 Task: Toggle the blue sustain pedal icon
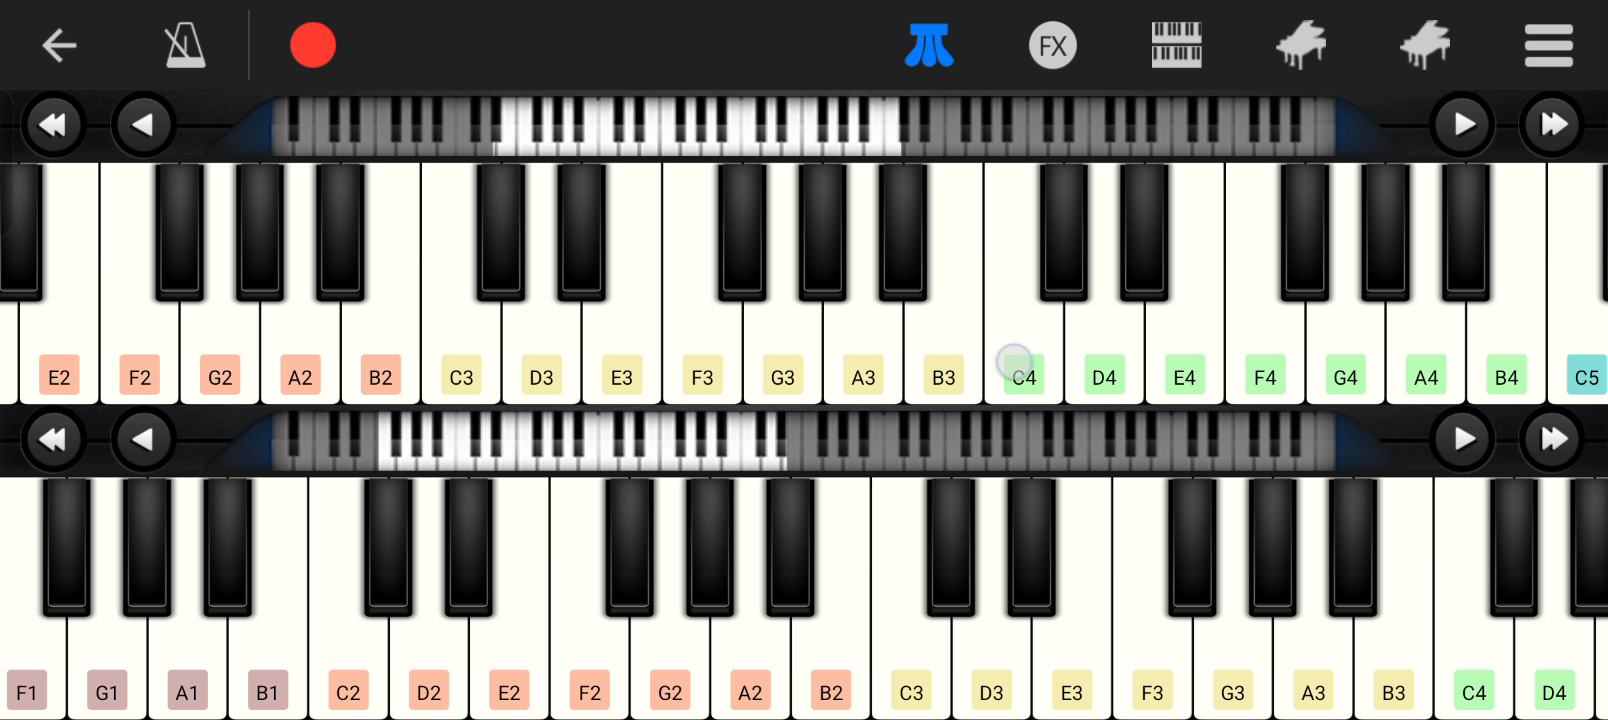(929, 45)
